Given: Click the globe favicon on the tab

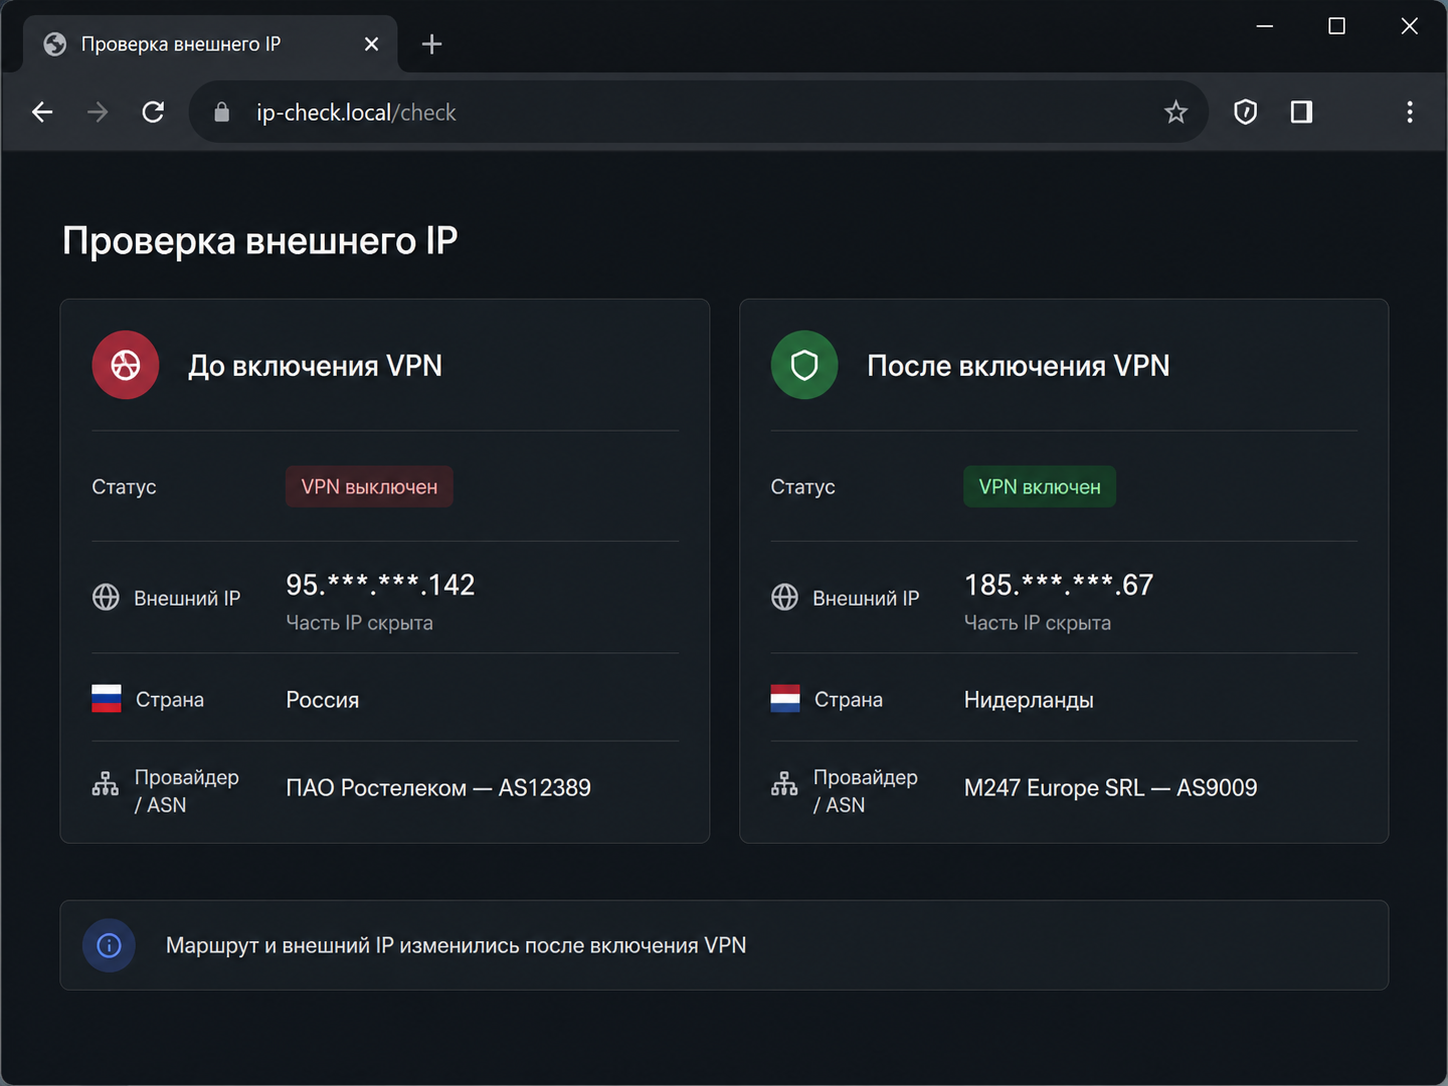Looking at the screenshot, I should pyautogui.click(x=55, y=44).
